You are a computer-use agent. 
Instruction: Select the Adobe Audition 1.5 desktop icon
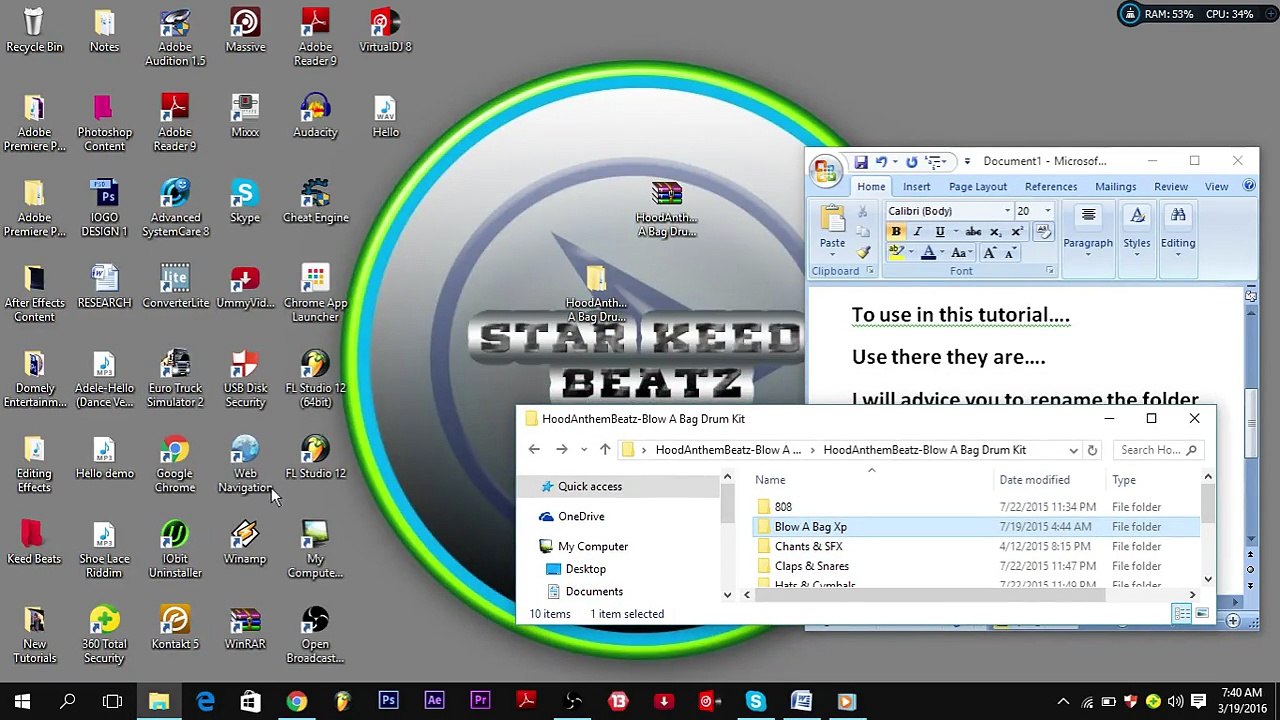point(175,38)
